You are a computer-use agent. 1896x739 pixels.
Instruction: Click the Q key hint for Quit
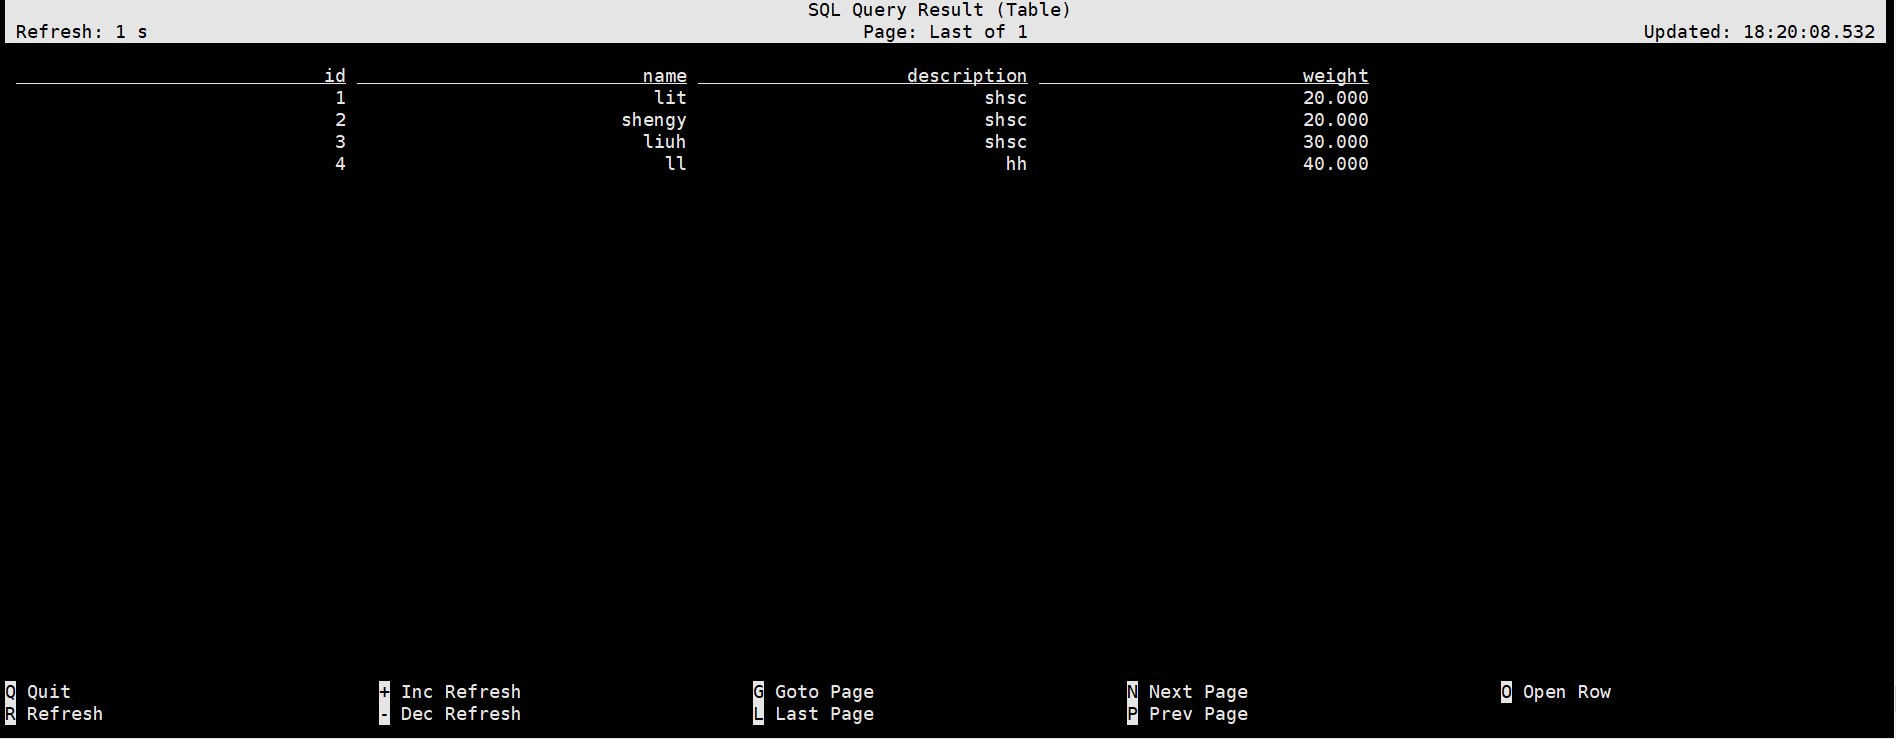[10, 692]
